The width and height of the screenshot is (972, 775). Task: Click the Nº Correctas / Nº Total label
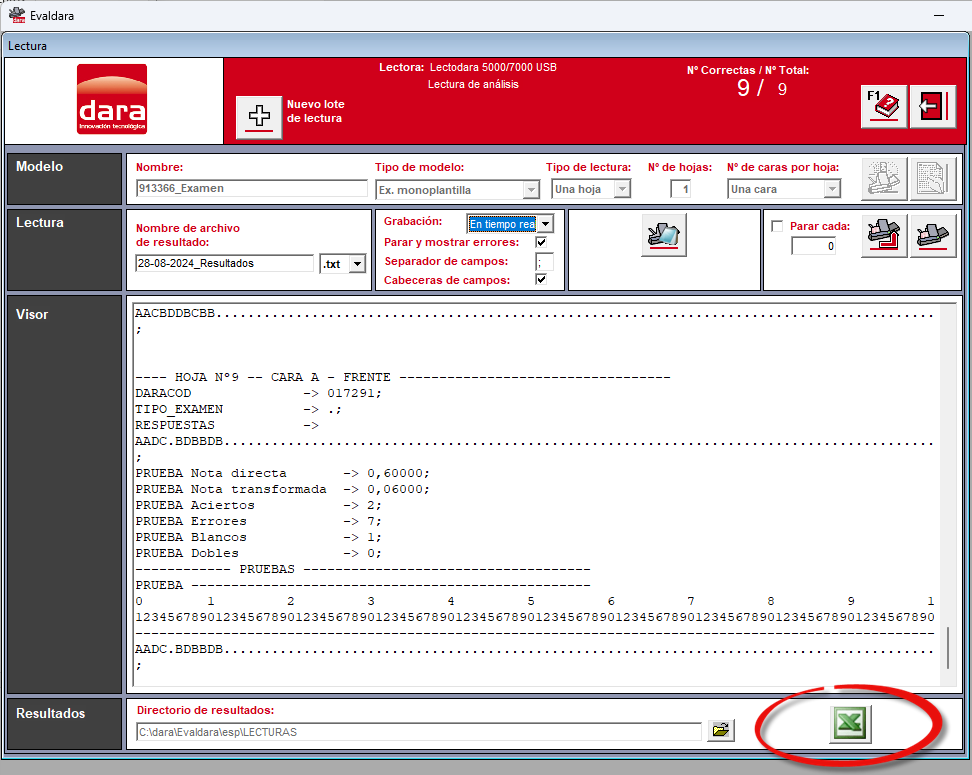coord(748,70)
